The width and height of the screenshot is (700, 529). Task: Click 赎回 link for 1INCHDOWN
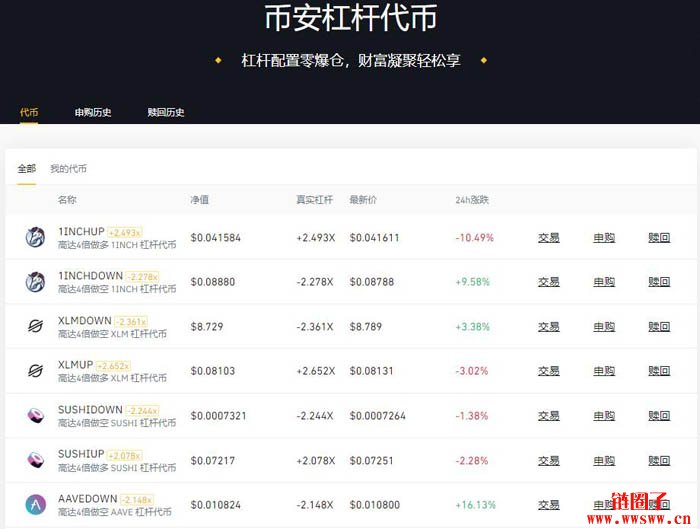click(659, 282)
